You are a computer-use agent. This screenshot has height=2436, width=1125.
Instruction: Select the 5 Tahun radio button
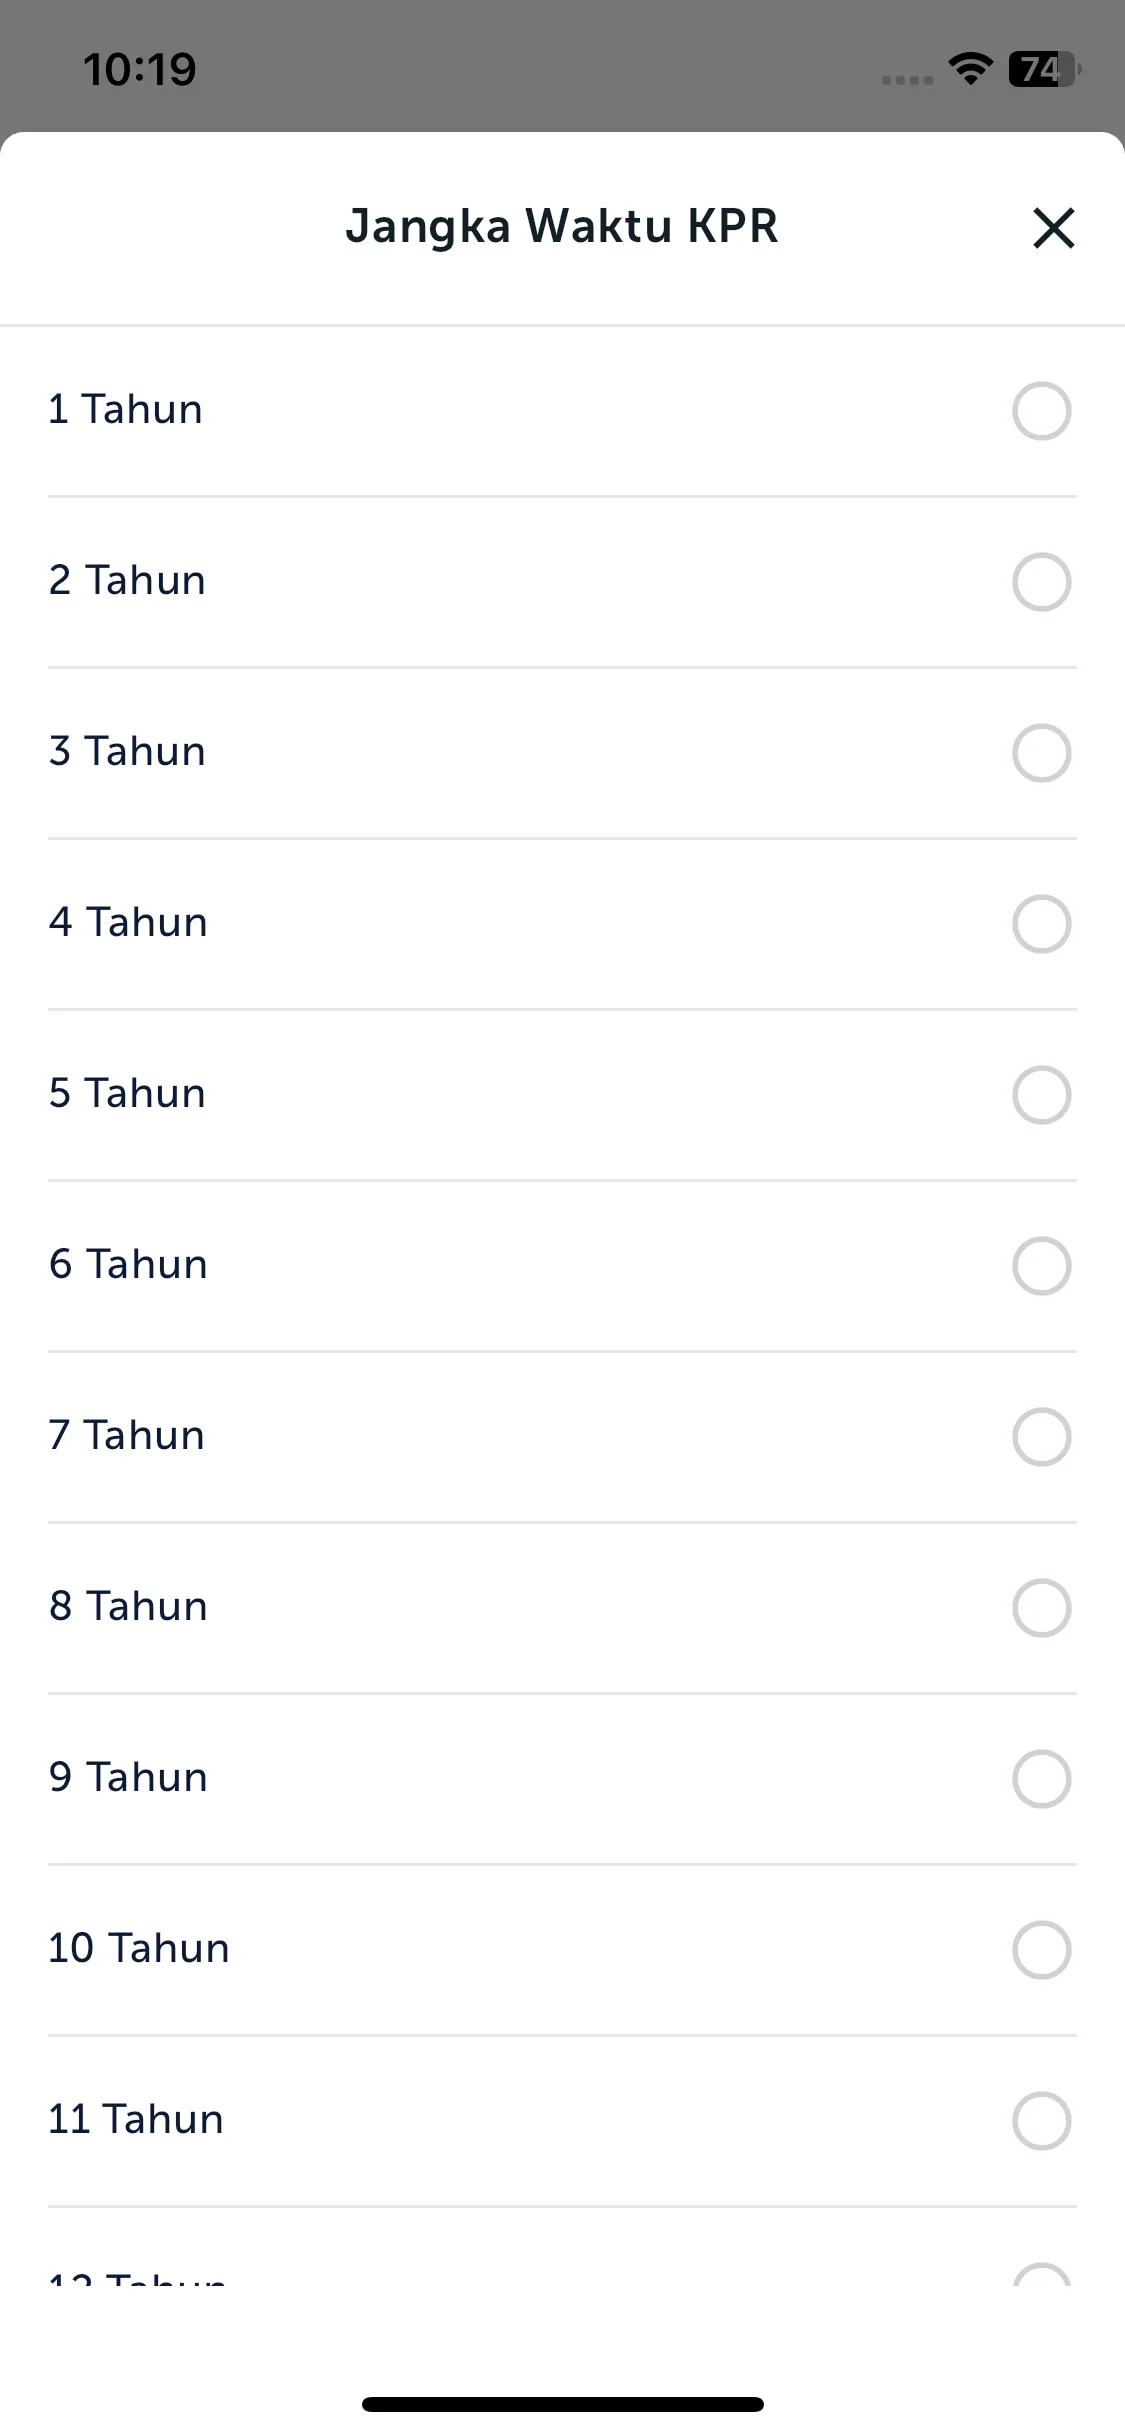[x=1041, y=1095]
